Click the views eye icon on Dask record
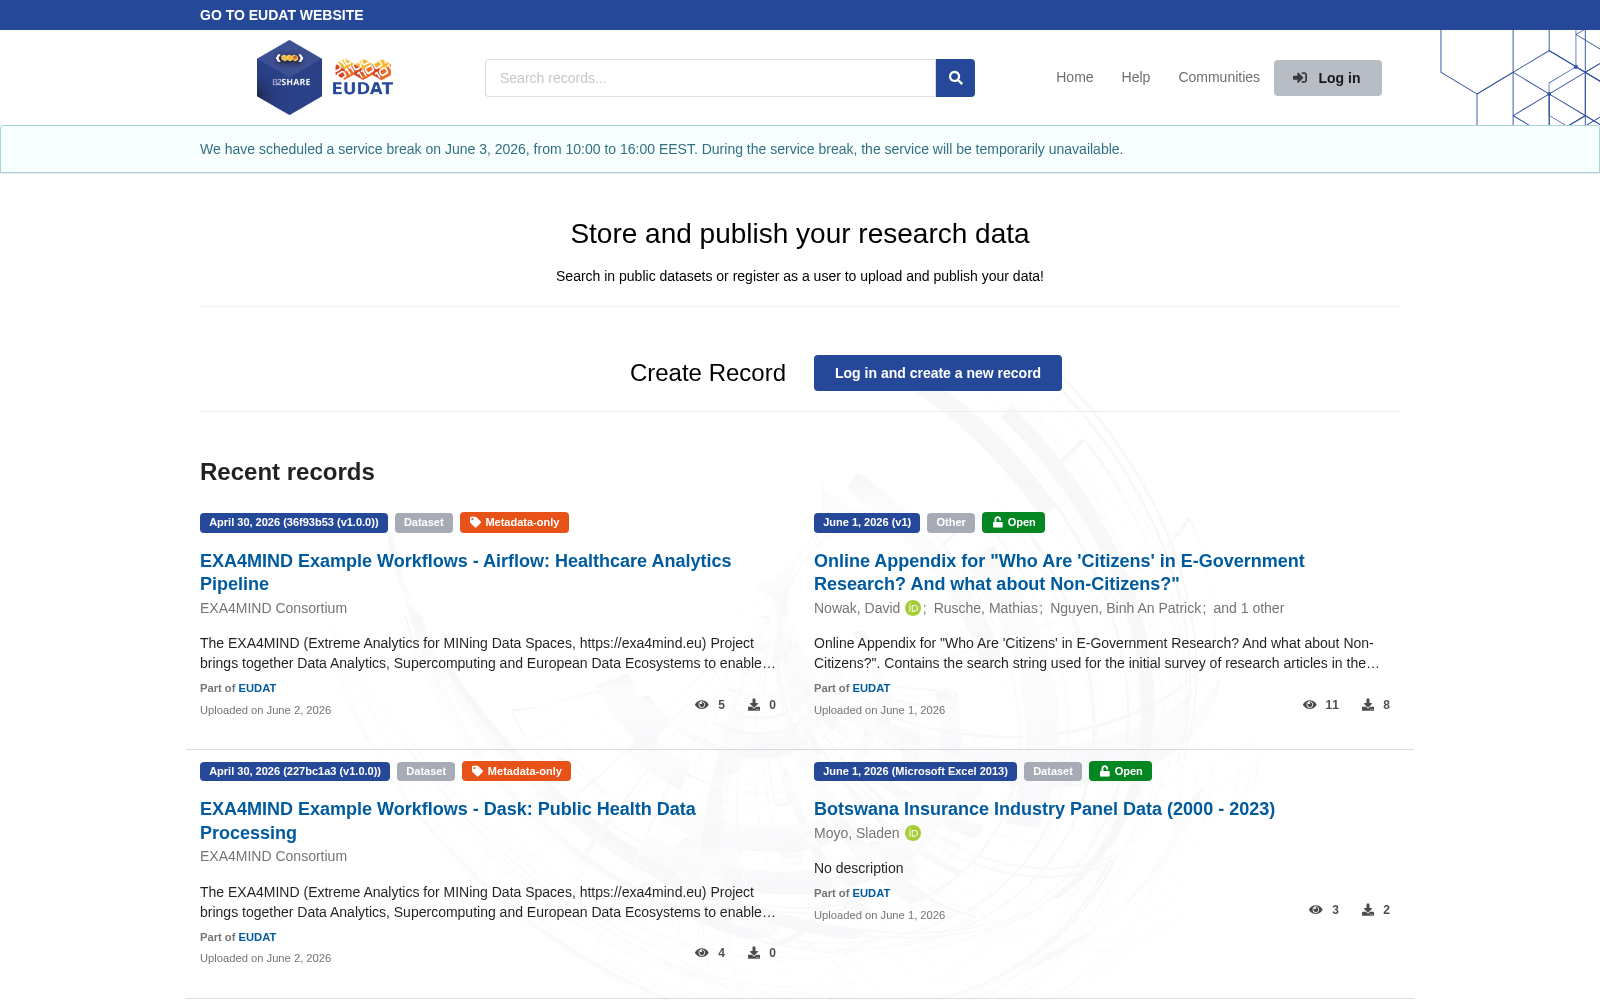1600x1000 pixels. (702, 953)
